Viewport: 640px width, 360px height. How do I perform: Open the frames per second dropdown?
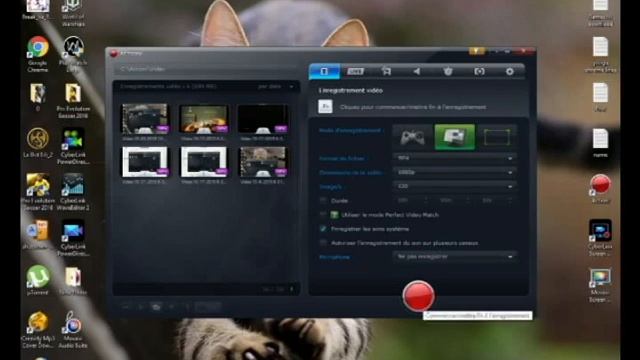[455, 186]
